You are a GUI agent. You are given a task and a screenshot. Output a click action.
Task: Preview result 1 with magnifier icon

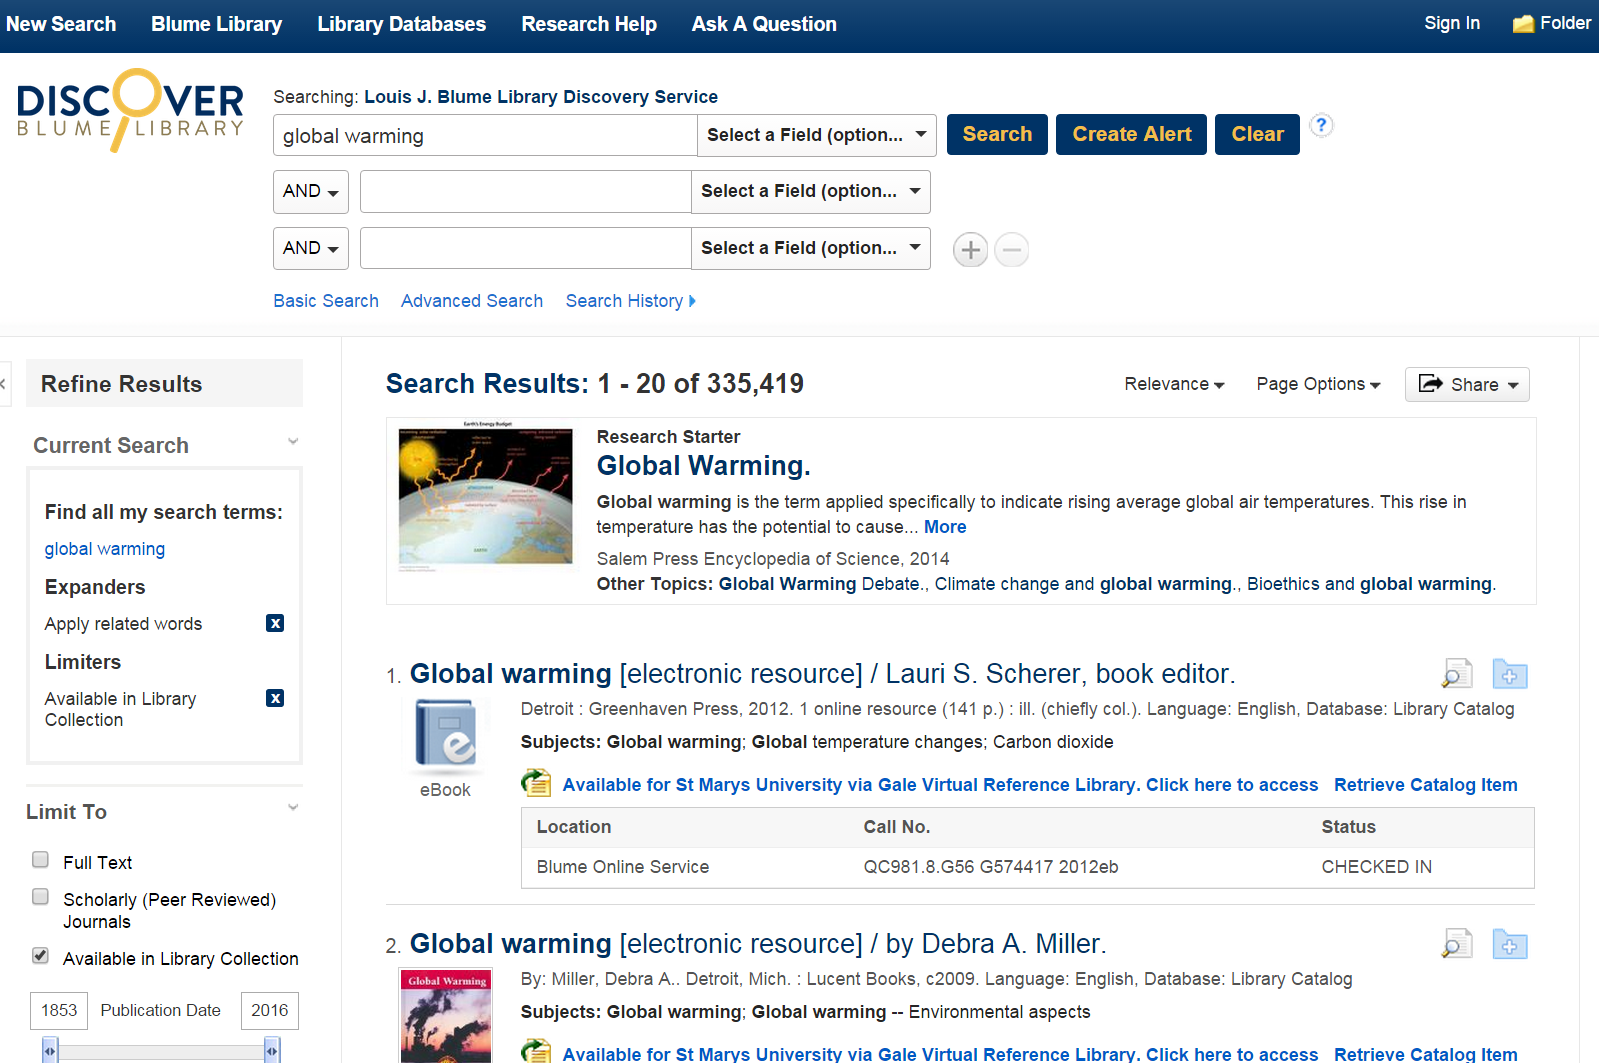coord(1457,674)
